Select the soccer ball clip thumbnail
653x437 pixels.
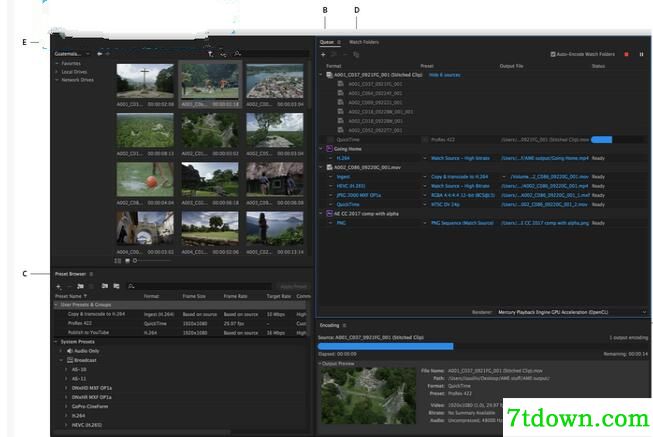click(x=145, y=179)
